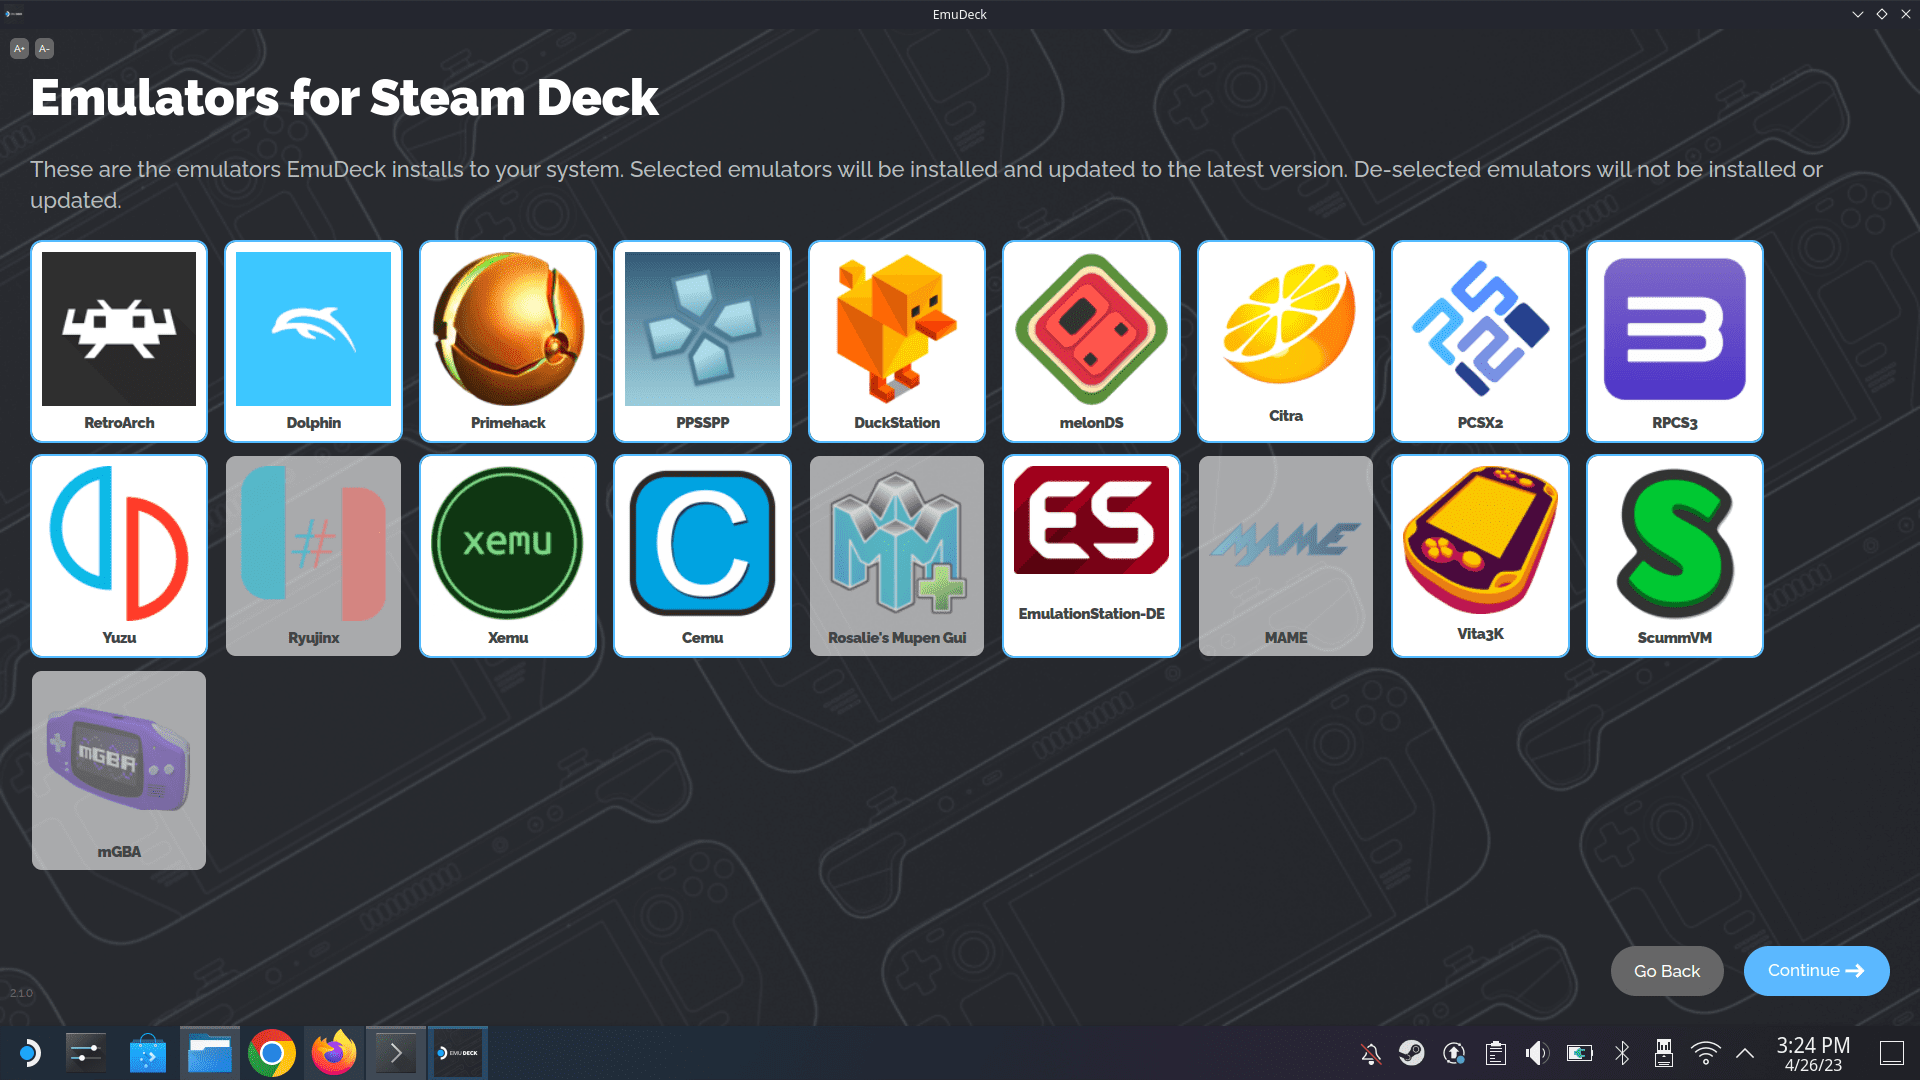Enable the greyed-out MAME emulator
Viewport: 1920px width, 1080px height.
1286,556
